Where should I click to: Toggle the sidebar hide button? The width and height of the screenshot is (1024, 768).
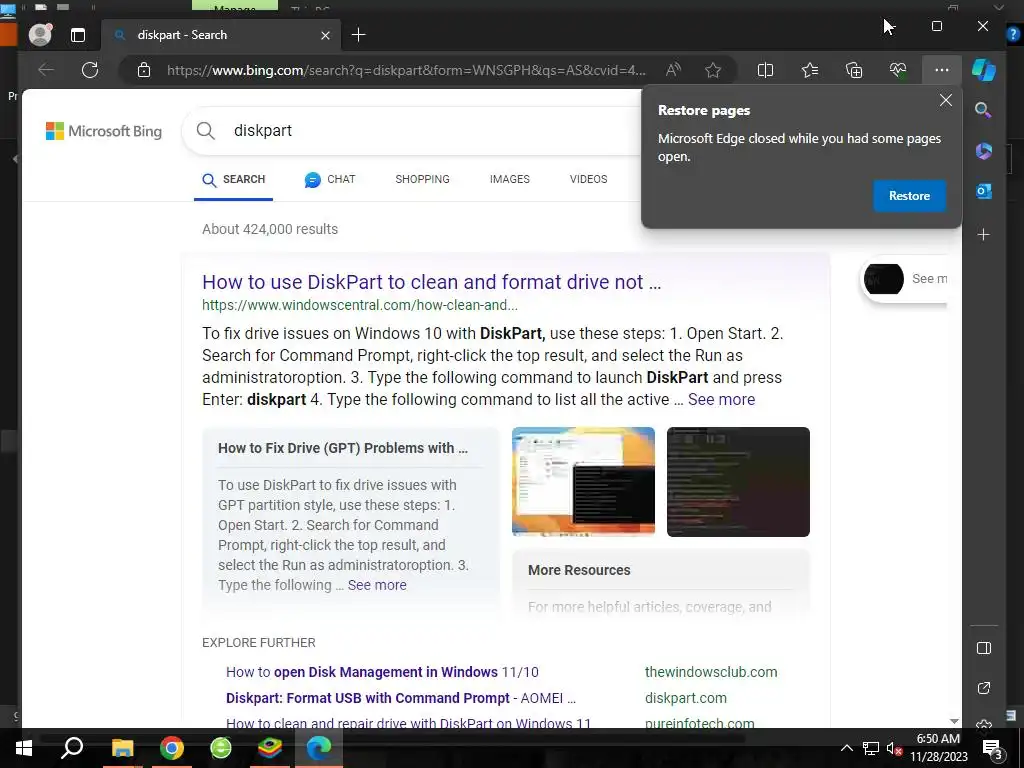point(984,648)
